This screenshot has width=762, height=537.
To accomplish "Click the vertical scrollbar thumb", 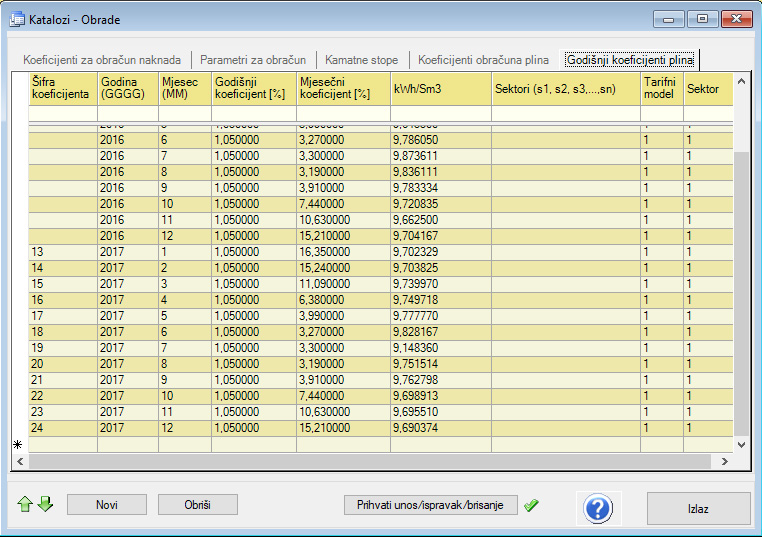I will click(742, 294).
